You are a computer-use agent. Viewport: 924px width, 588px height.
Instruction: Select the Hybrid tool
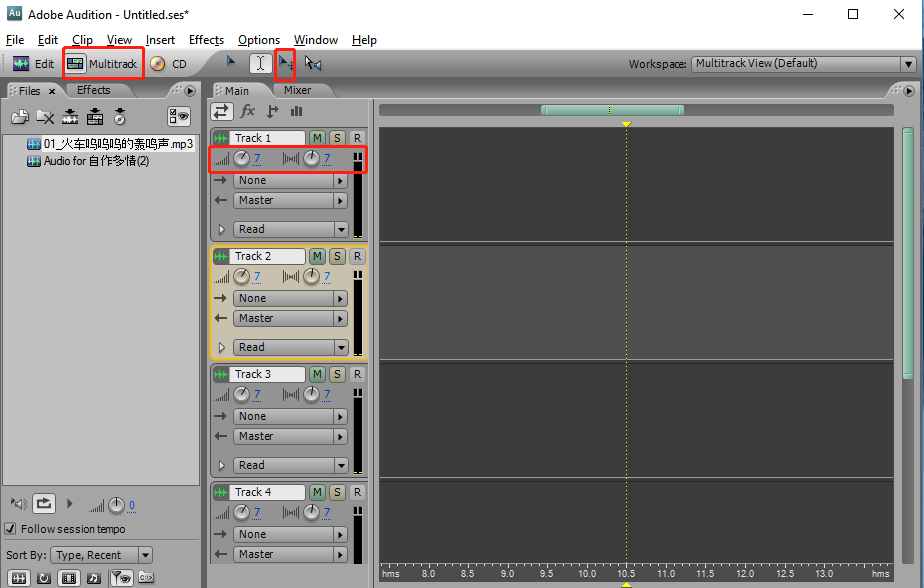click(231, 62)
